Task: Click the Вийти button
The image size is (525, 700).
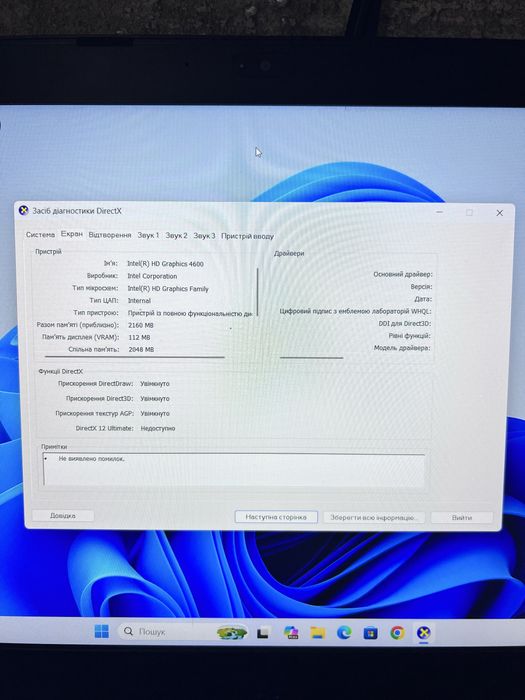Action: pyautogui.click(x=462, y=517)
